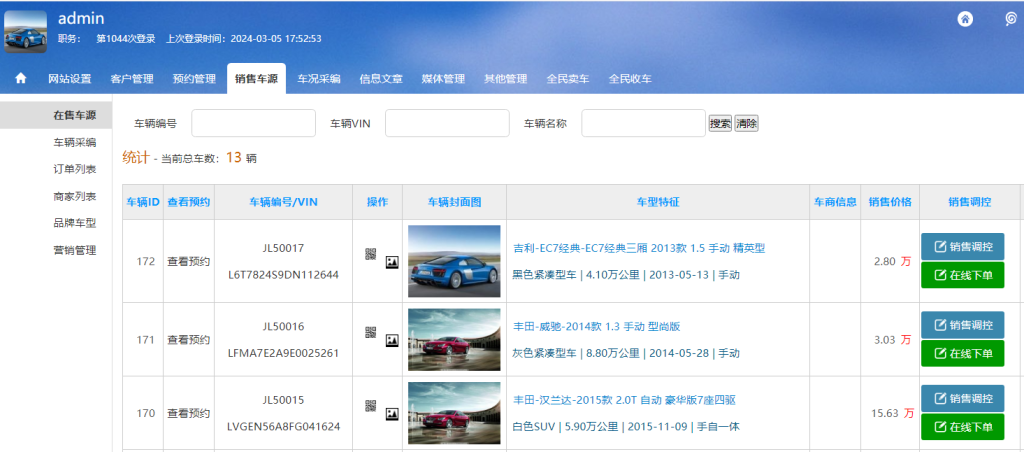
Task: Click the home icon in navigation bar
Action: [x=21, y=78]
